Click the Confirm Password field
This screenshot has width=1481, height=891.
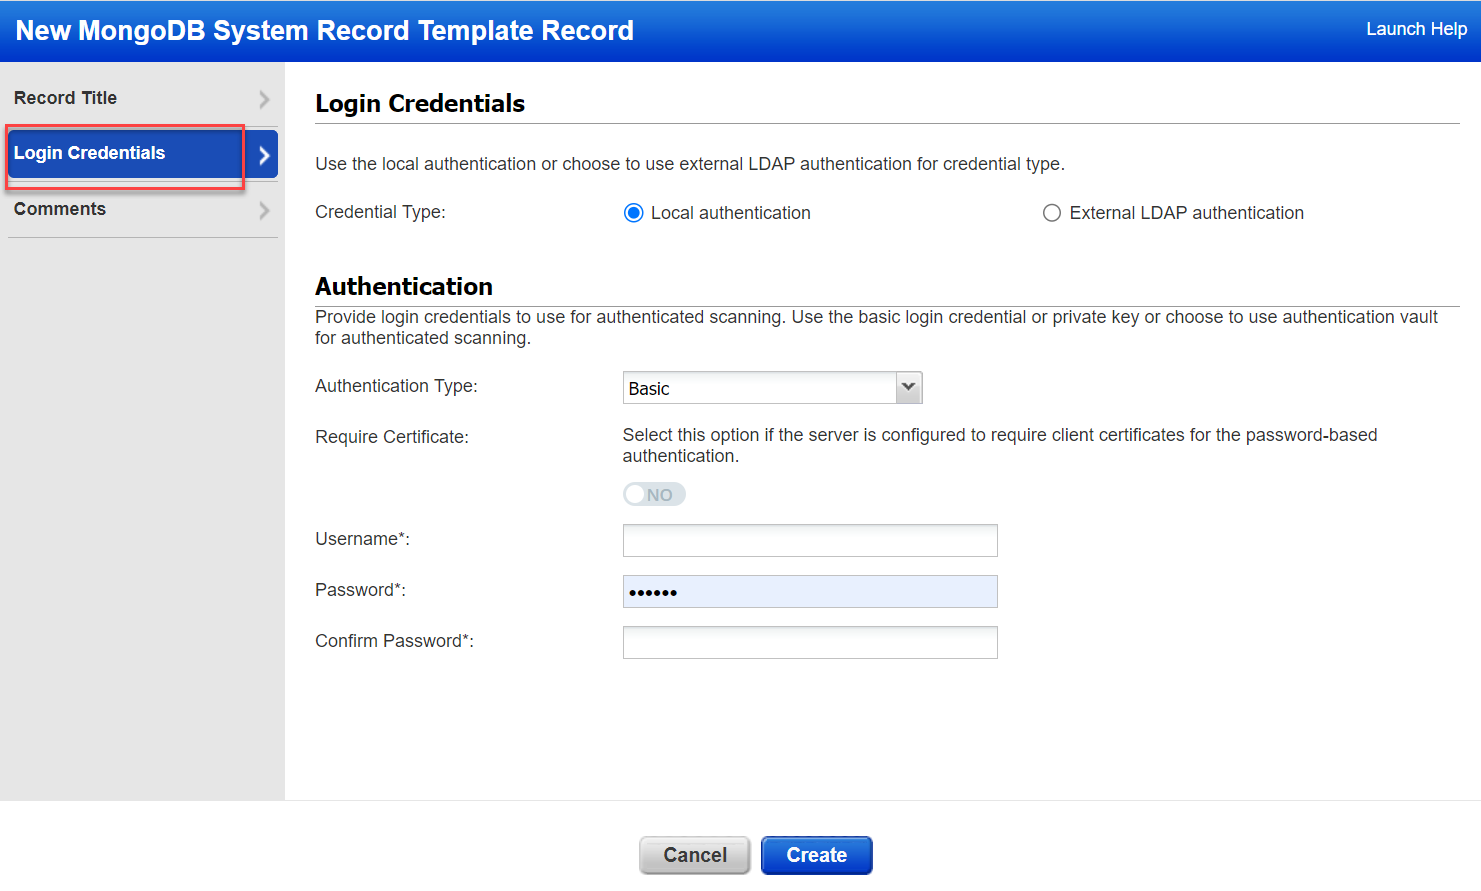810,642
